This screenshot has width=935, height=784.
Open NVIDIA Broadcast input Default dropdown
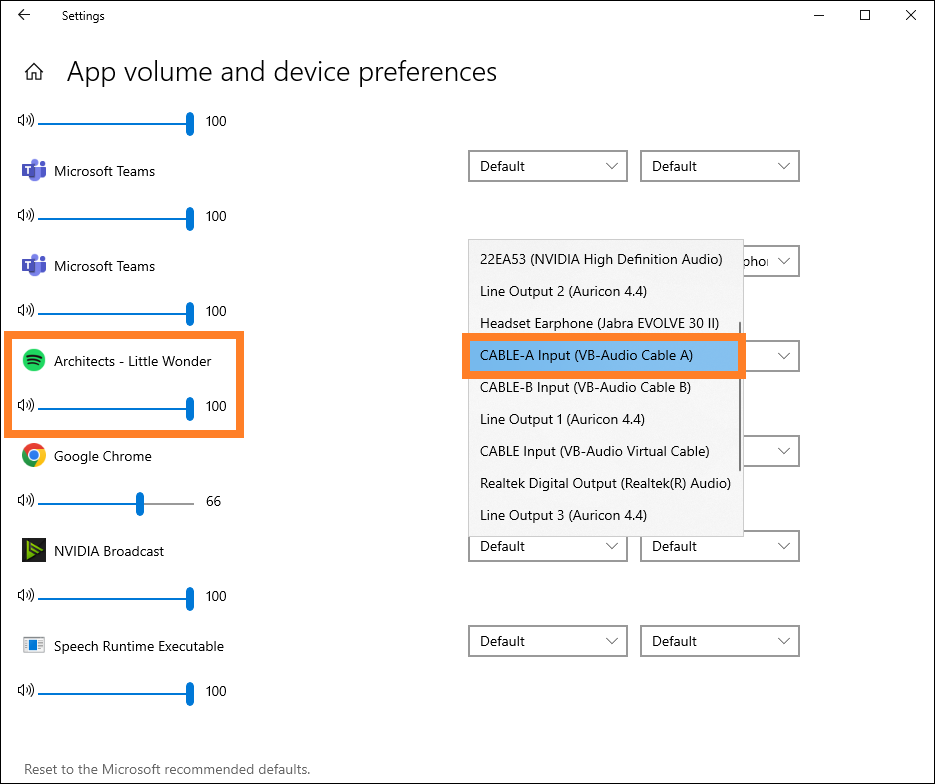point(719,546)
